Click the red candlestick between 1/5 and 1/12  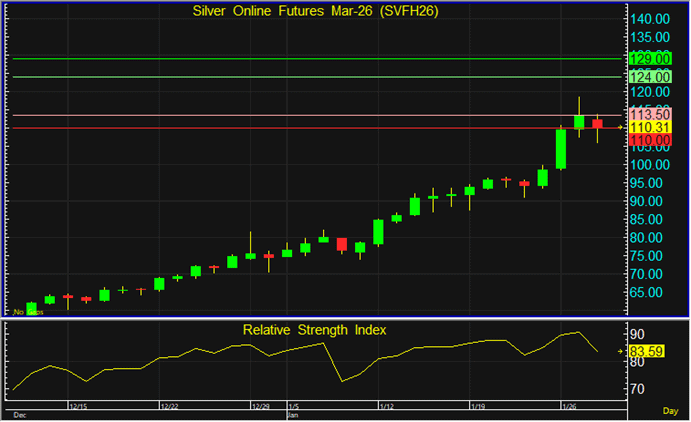click(x=342, y=244)
